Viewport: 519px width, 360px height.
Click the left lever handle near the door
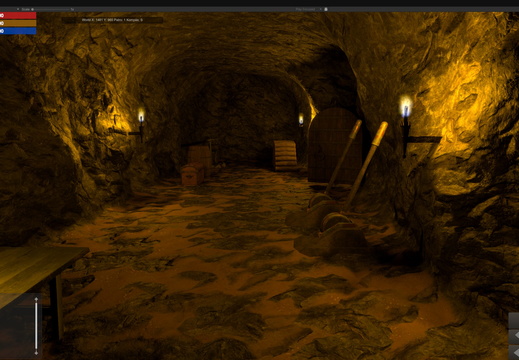pos(343,157)
